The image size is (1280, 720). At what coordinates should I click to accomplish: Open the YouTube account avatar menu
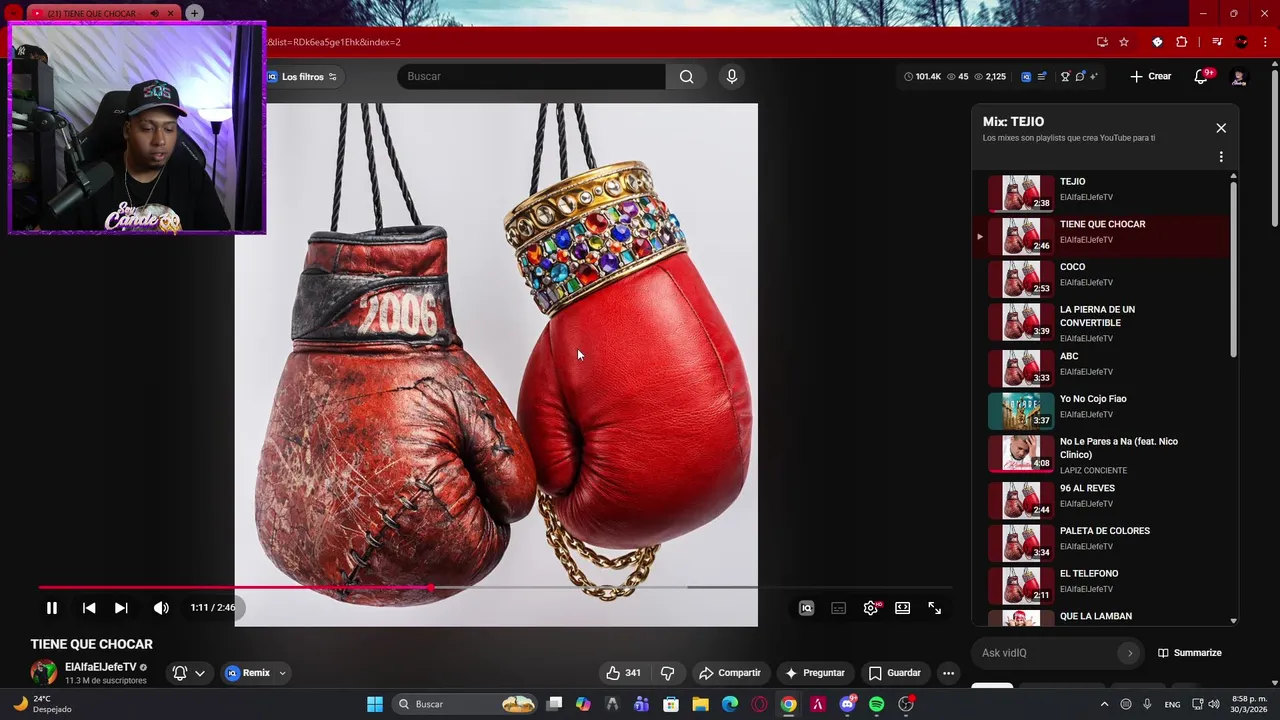(1239, 76)
